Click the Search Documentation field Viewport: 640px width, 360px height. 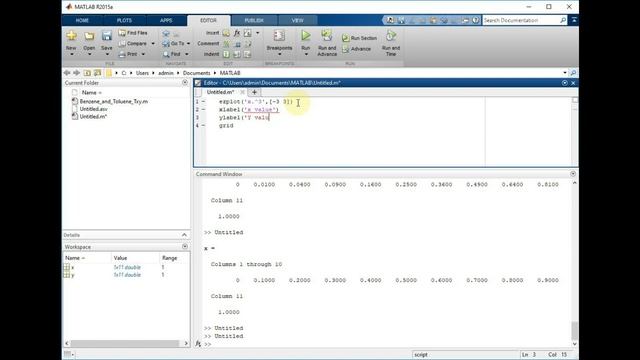520,20
